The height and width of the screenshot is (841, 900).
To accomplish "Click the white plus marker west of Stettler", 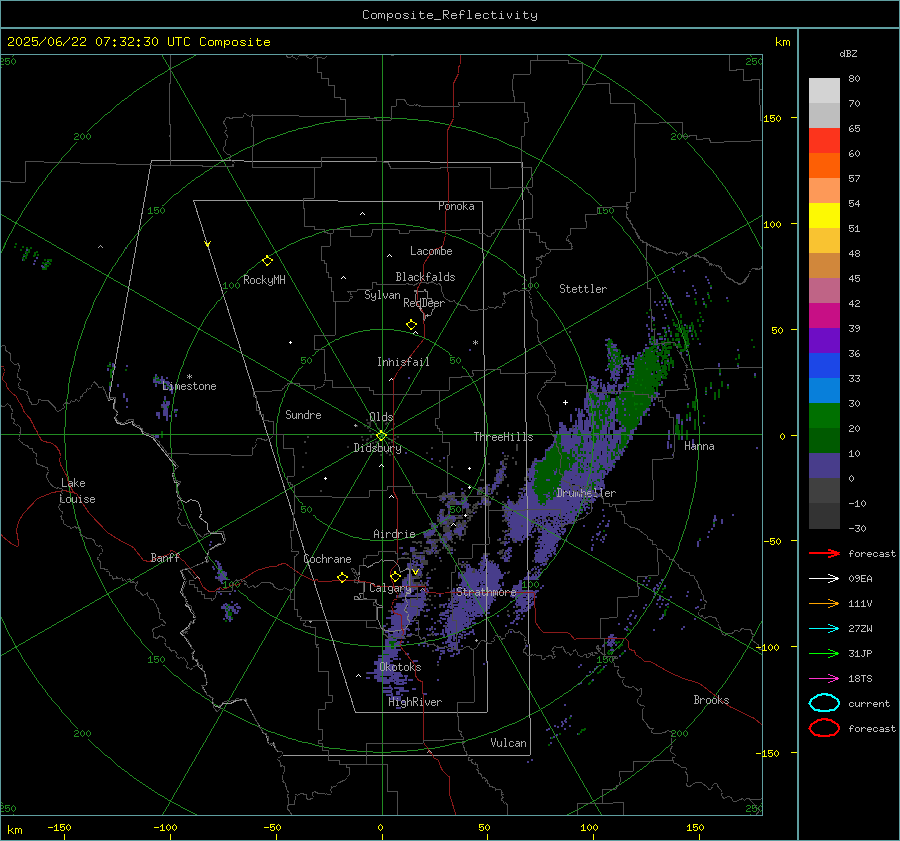I will point(565,402).
